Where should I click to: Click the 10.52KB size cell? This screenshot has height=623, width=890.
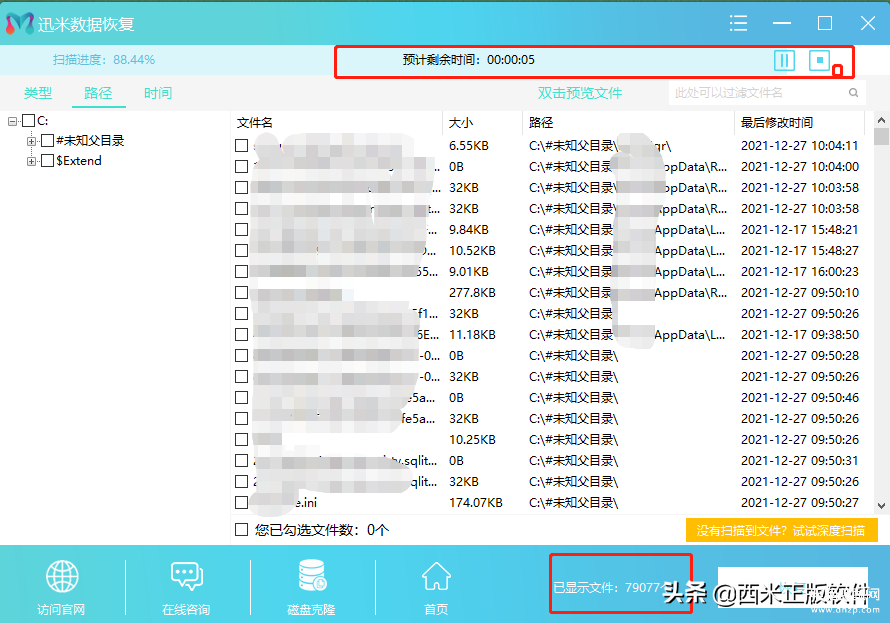[x=472, y=251]
